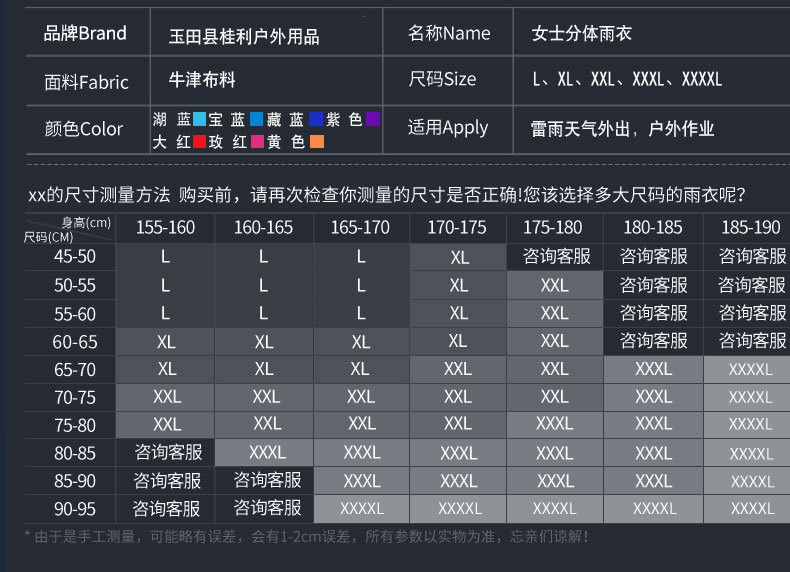Click the XXL cell in row 50-55, column 175-180
Viewport: 790px width, 572px height.
coord(554,286)
